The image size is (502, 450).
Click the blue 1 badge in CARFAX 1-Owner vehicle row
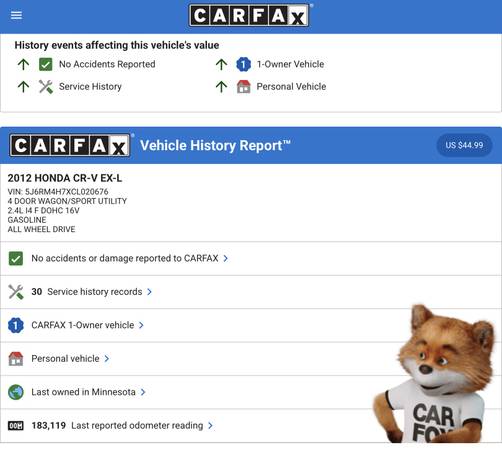pyautogui.click(x=16, y=325)
